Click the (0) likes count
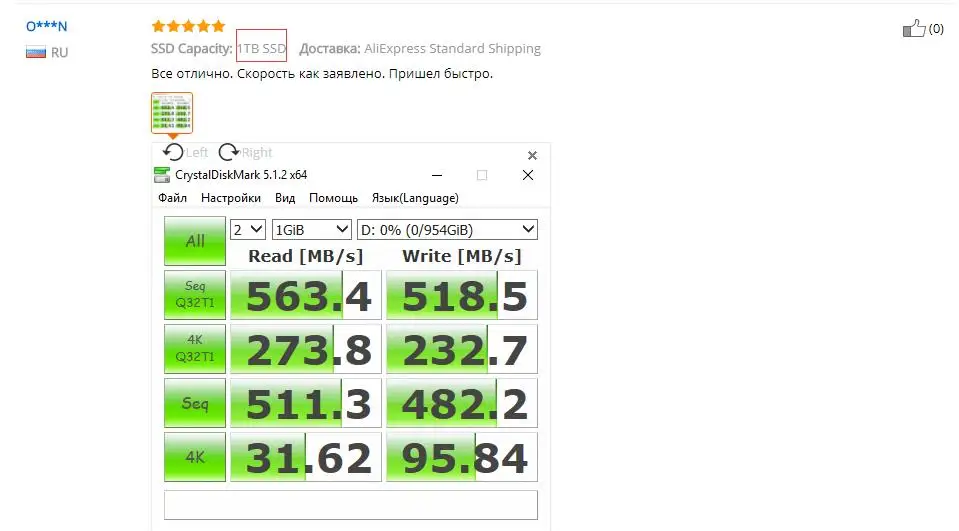Image resolution: width=959 pixels, height=531 pixels. pos(936,29)
